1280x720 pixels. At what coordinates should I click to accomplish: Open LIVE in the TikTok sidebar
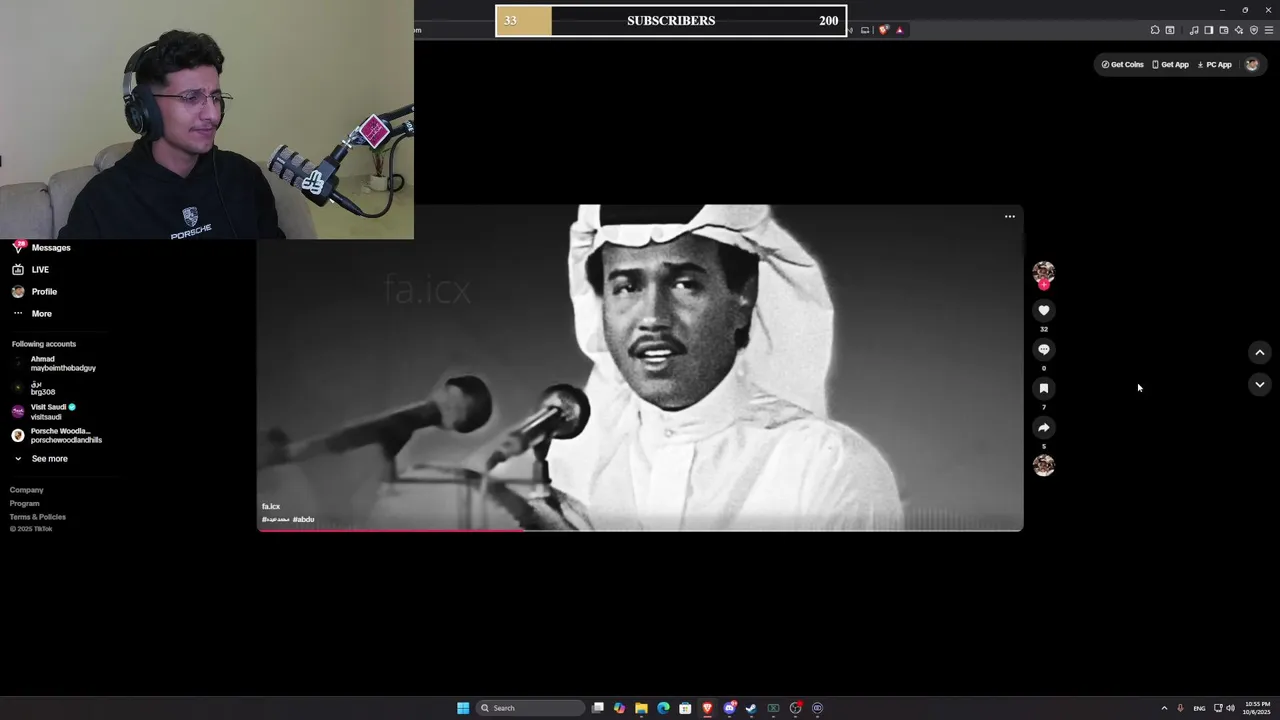(30, 270)
